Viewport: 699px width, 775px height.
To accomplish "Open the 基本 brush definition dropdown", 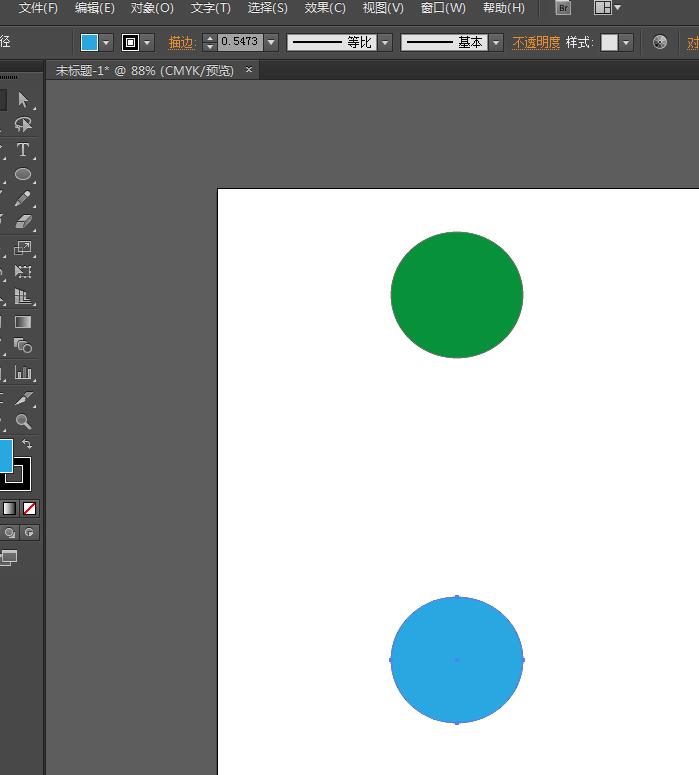I will coord(496,43).
